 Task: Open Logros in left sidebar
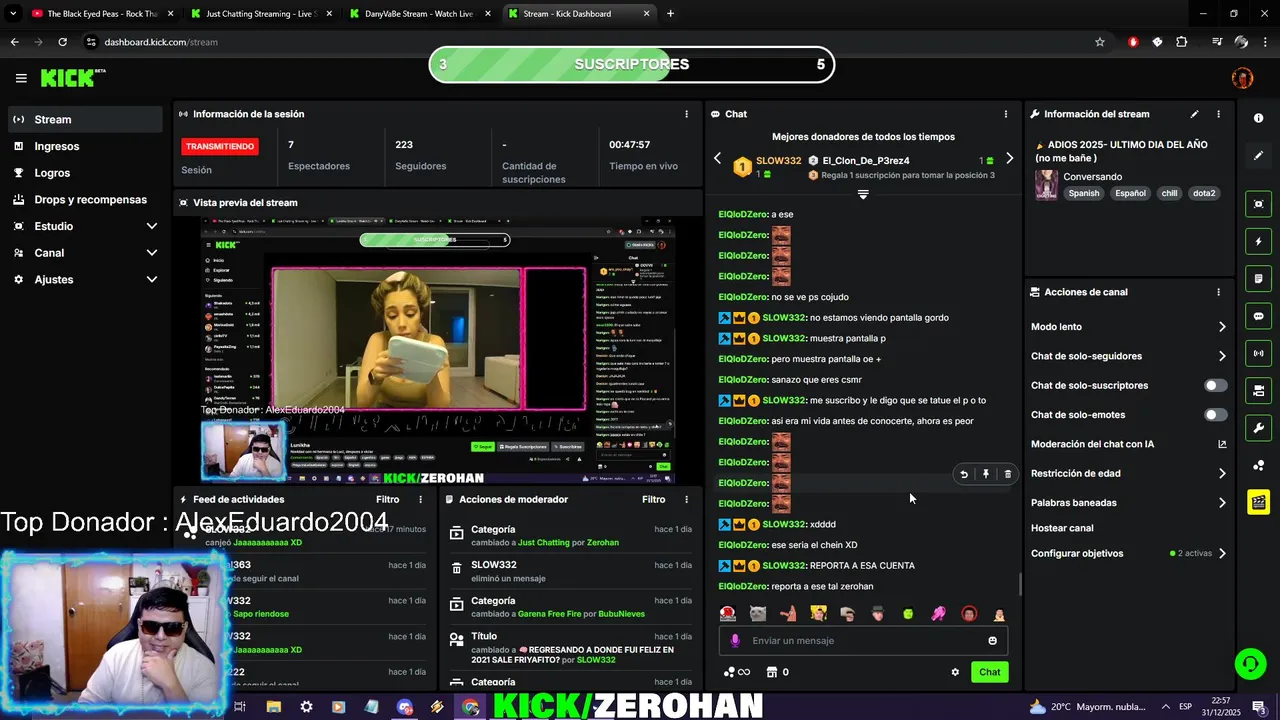point(85,173)
